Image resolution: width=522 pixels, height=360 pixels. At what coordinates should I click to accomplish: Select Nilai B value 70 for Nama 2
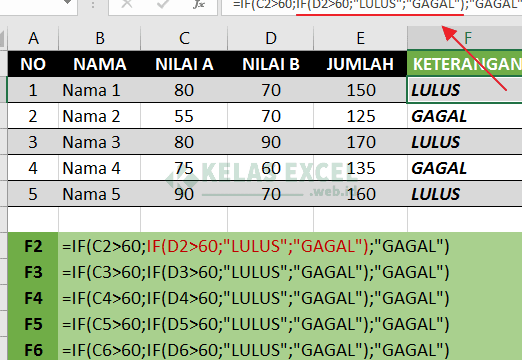pos(271,116)
